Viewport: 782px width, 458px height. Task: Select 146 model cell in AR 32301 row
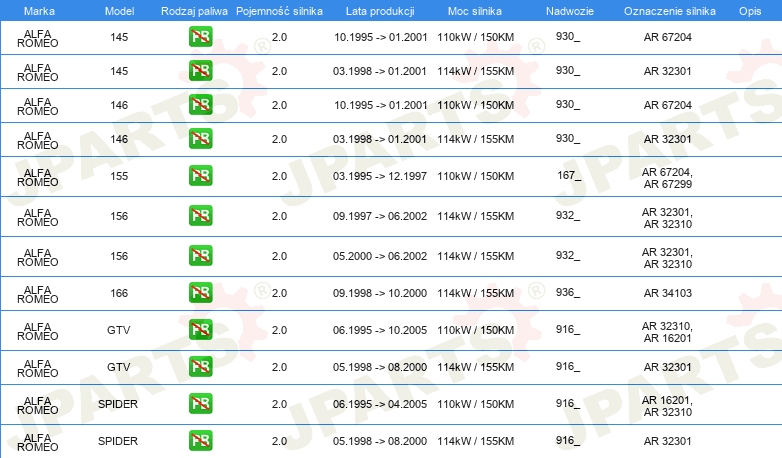coord(119,139)
